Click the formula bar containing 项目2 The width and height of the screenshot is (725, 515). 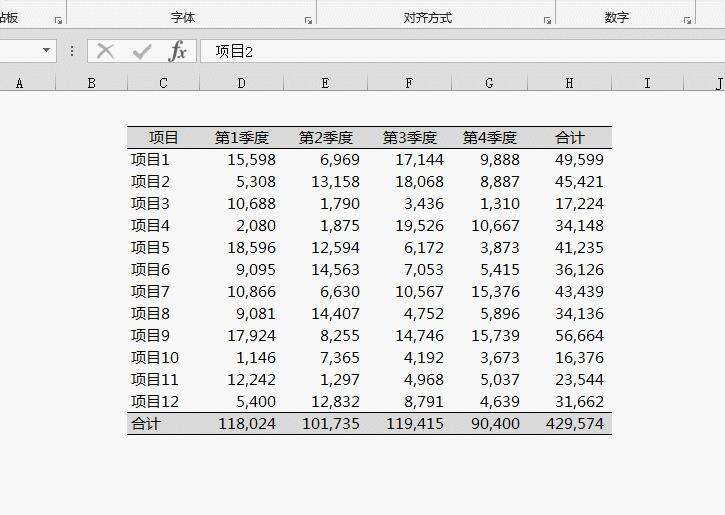coord(462,51)
